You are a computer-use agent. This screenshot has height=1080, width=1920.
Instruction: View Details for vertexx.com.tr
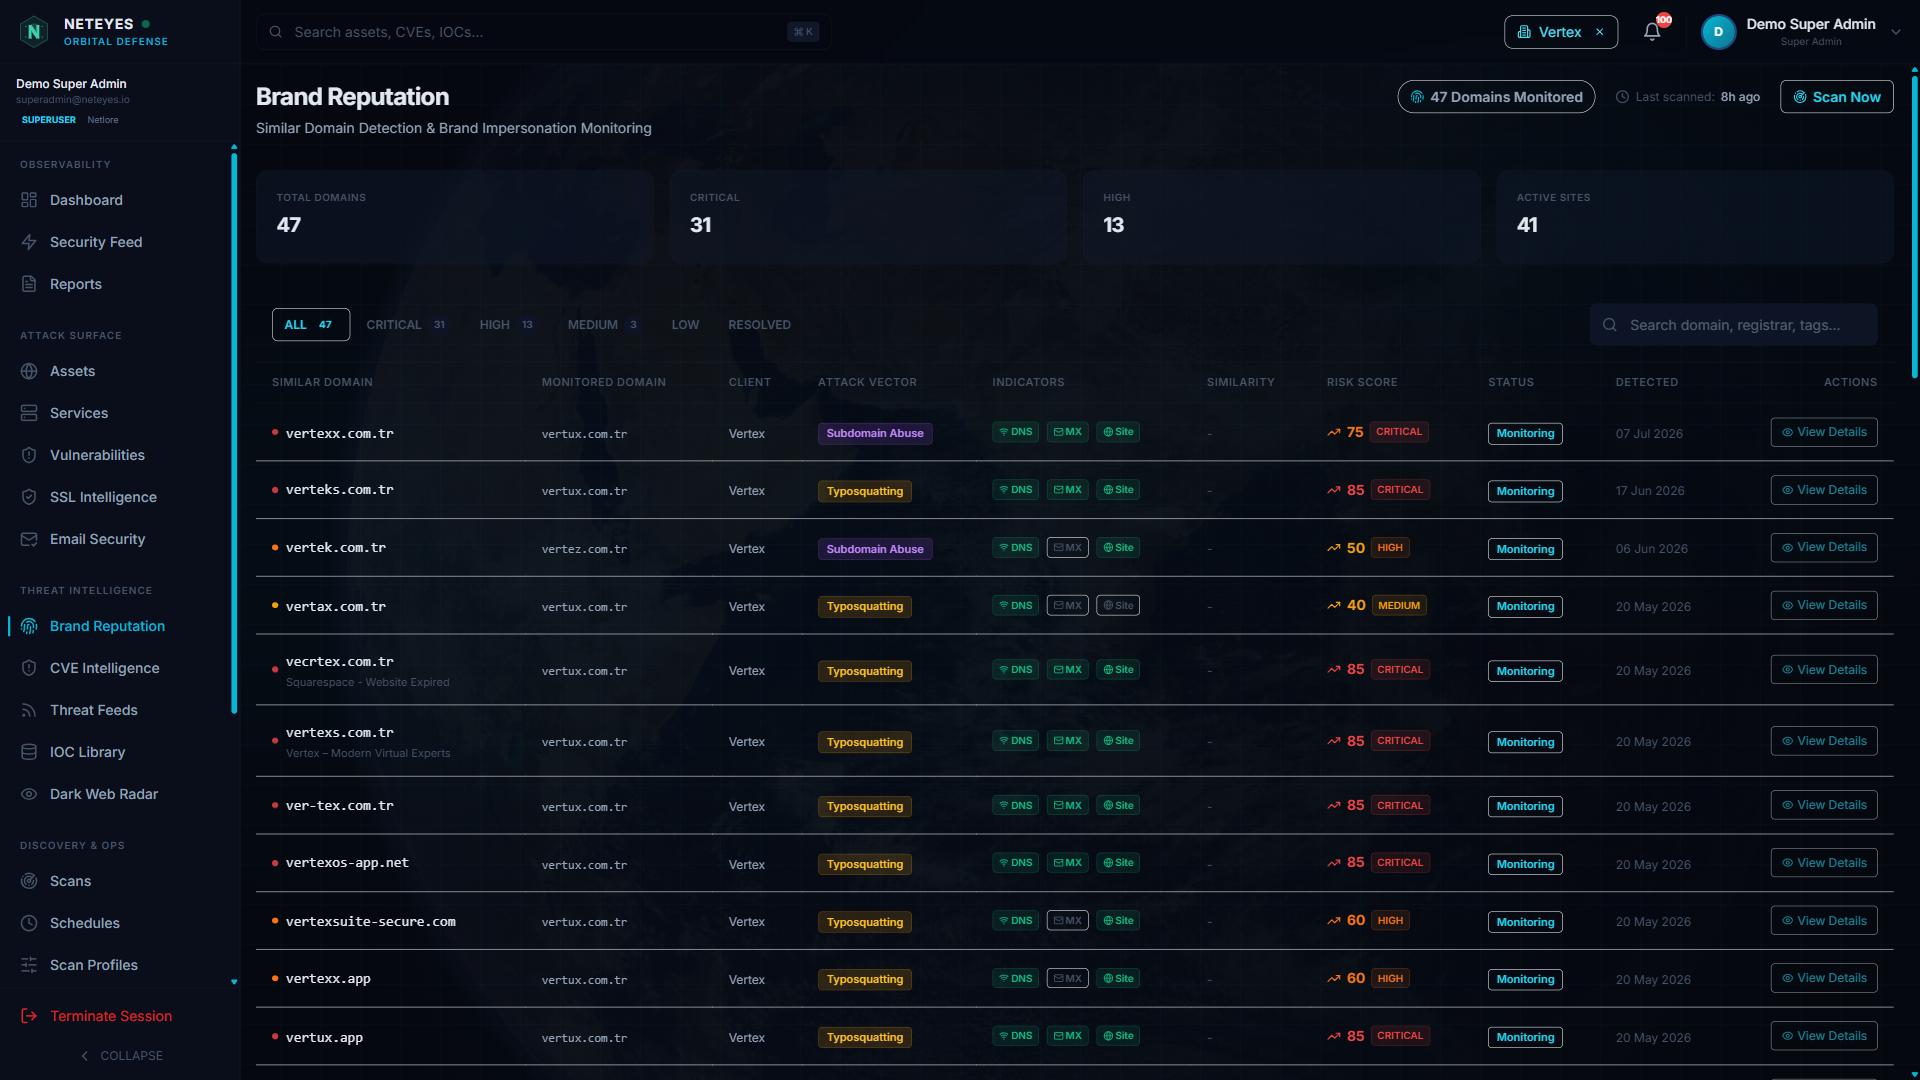[1824, 432]
